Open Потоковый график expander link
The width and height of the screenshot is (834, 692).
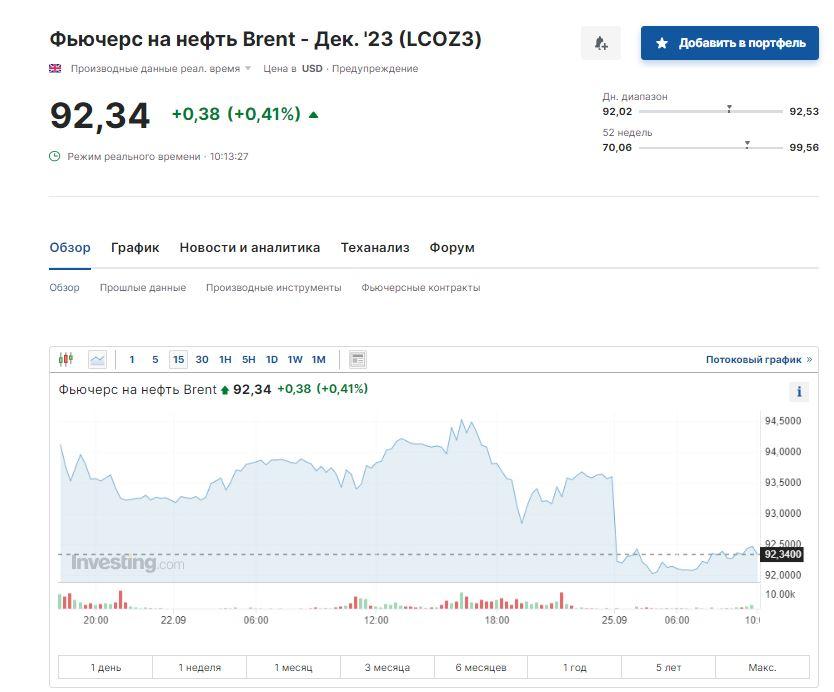click(759, 359)
